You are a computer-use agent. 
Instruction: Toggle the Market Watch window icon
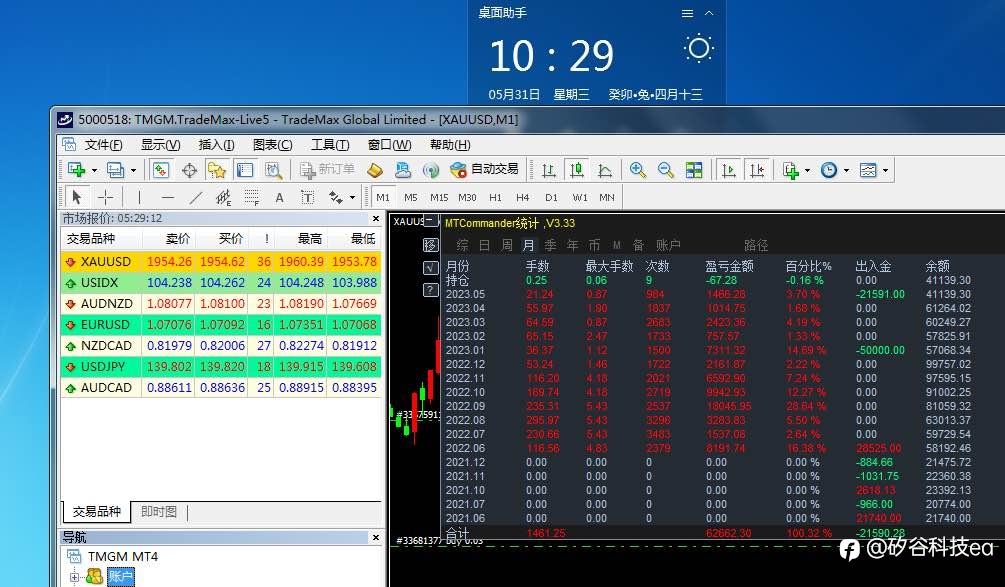[160, 170]
